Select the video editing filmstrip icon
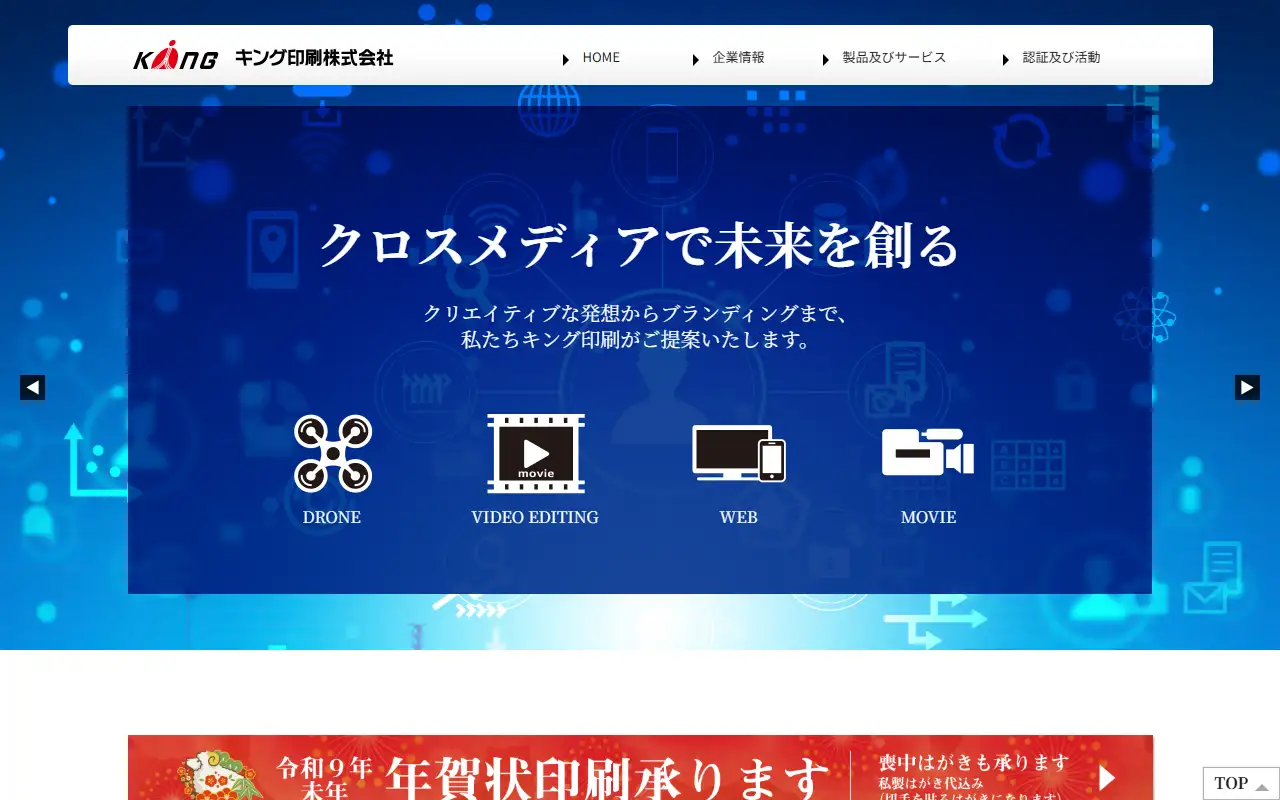Viewport: 1280px width, 800px height. pyautogui.click(x=536, y=454)
